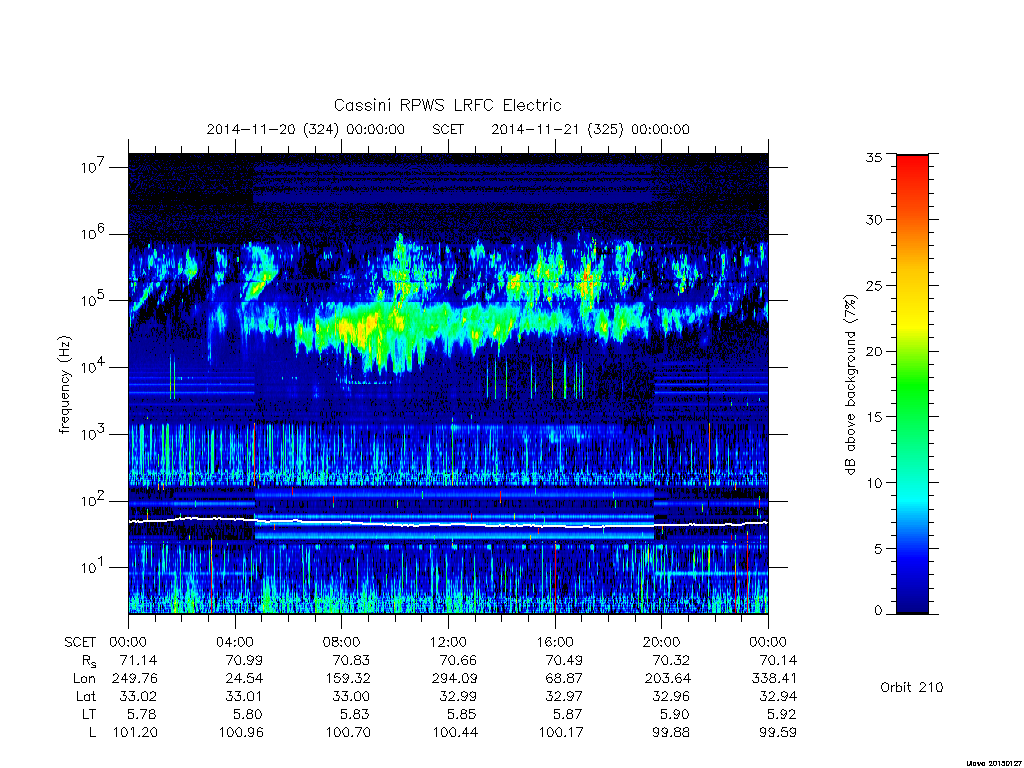This screenshot has height=768, width=1024.
Task: Click colorbar tick label "15"
Action: pos(874,417)
